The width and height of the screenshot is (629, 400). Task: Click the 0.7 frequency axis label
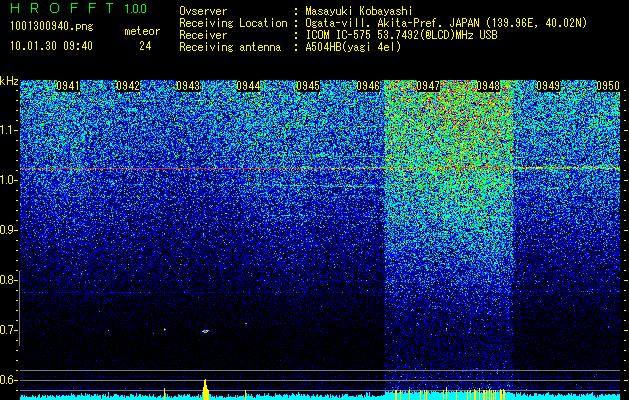pyautogui.click(x=8, y=330)
